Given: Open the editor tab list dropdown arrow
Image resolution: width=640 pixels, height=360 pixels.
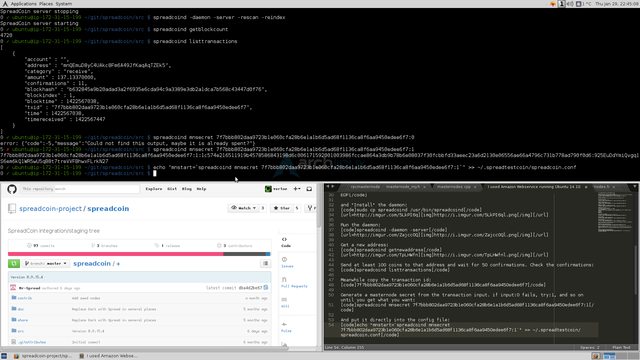Looking at the screenshot, I should (635, 187).
